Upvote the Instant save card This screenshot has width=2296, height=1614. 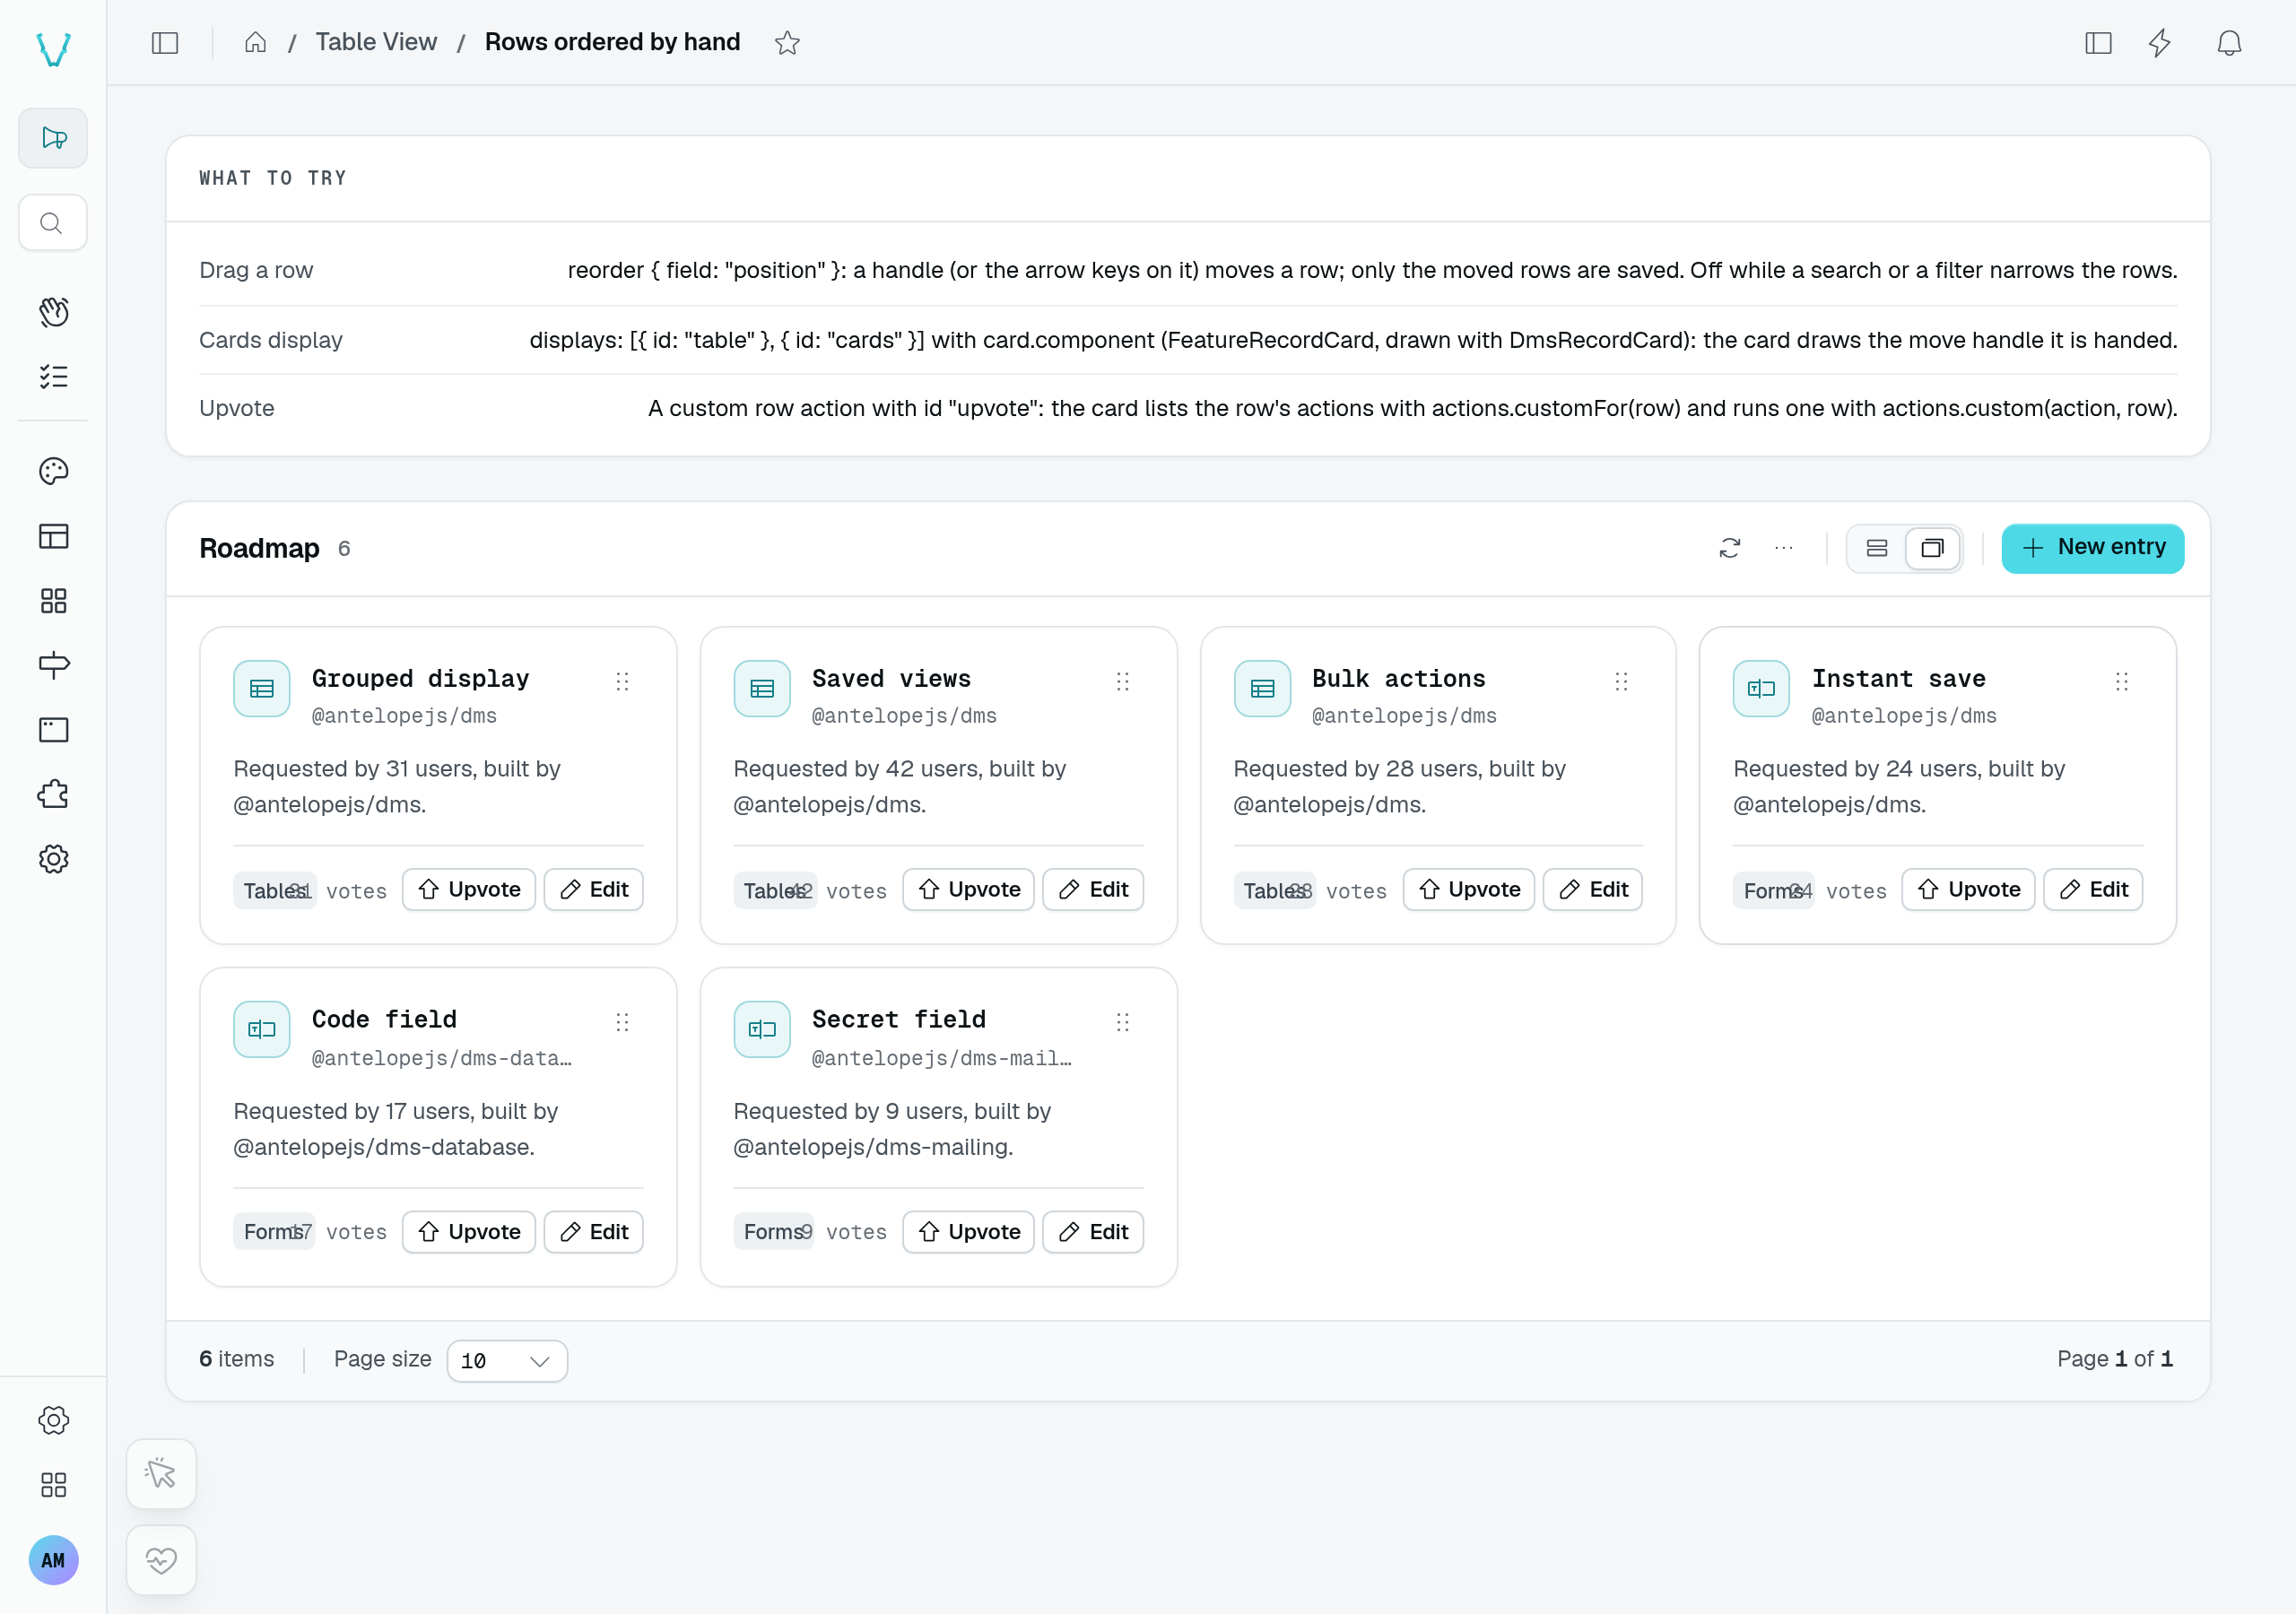click(x=1969, y=890)
